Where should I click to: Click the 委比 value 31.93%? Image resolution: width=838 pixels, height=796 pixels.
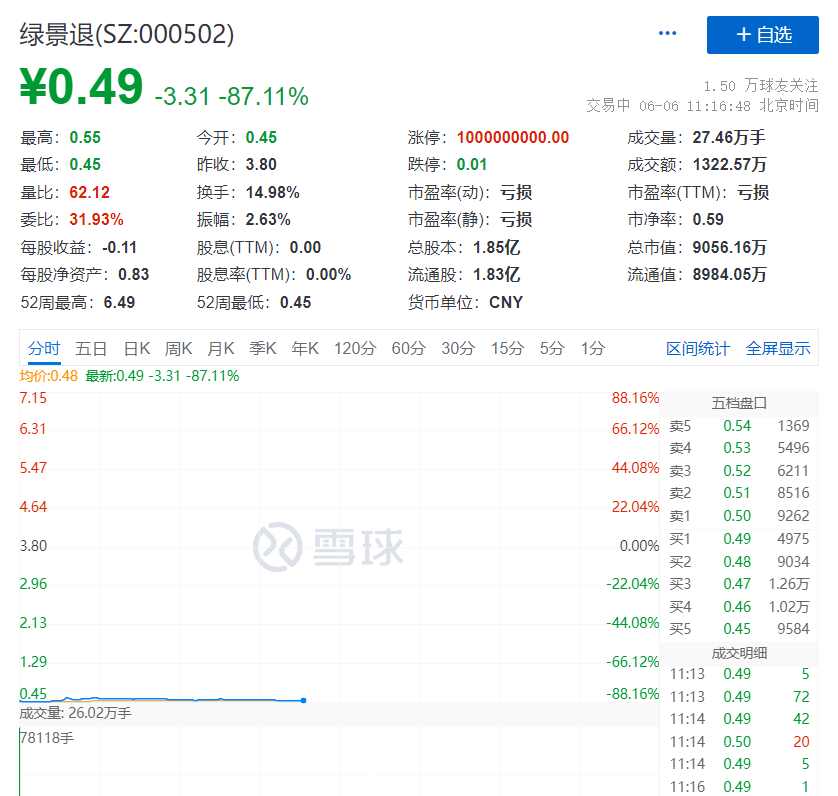96,219
